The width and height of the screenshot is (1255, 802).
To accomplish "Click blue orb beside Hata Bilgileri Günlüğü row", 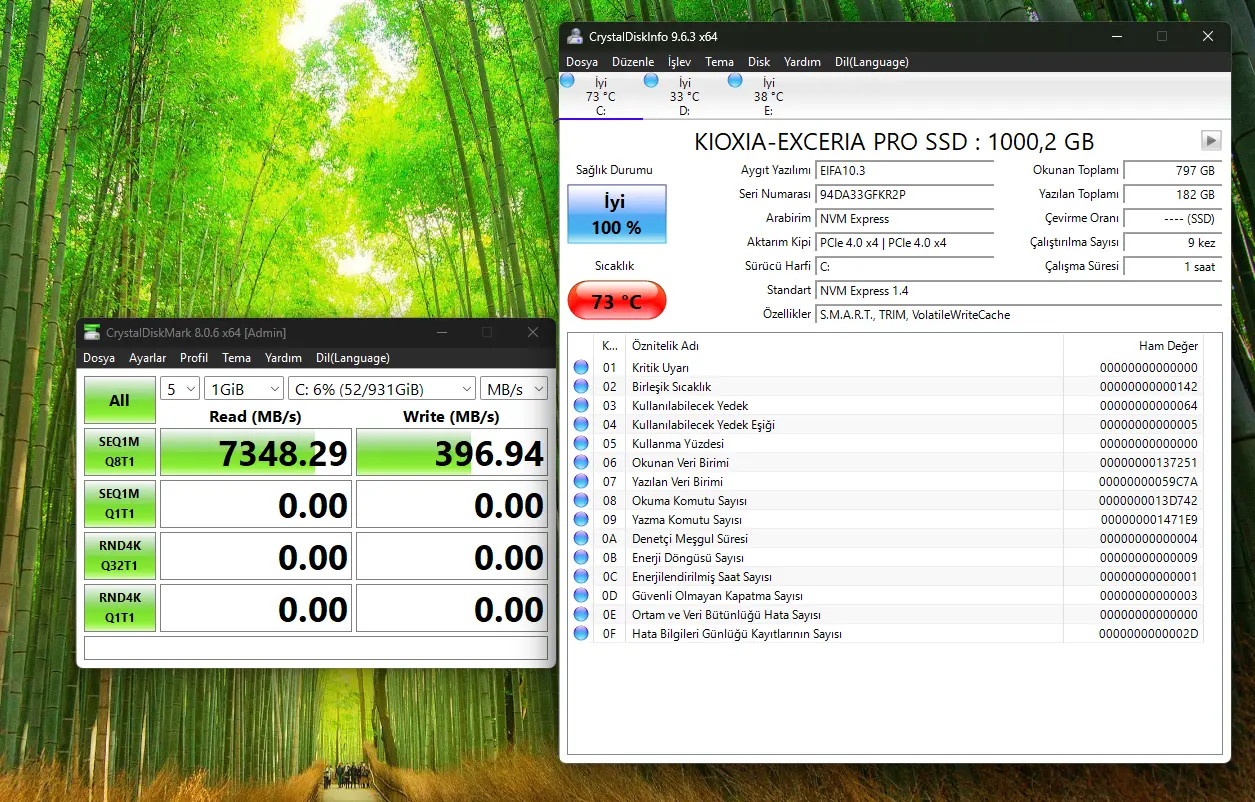I will point(581,633).
